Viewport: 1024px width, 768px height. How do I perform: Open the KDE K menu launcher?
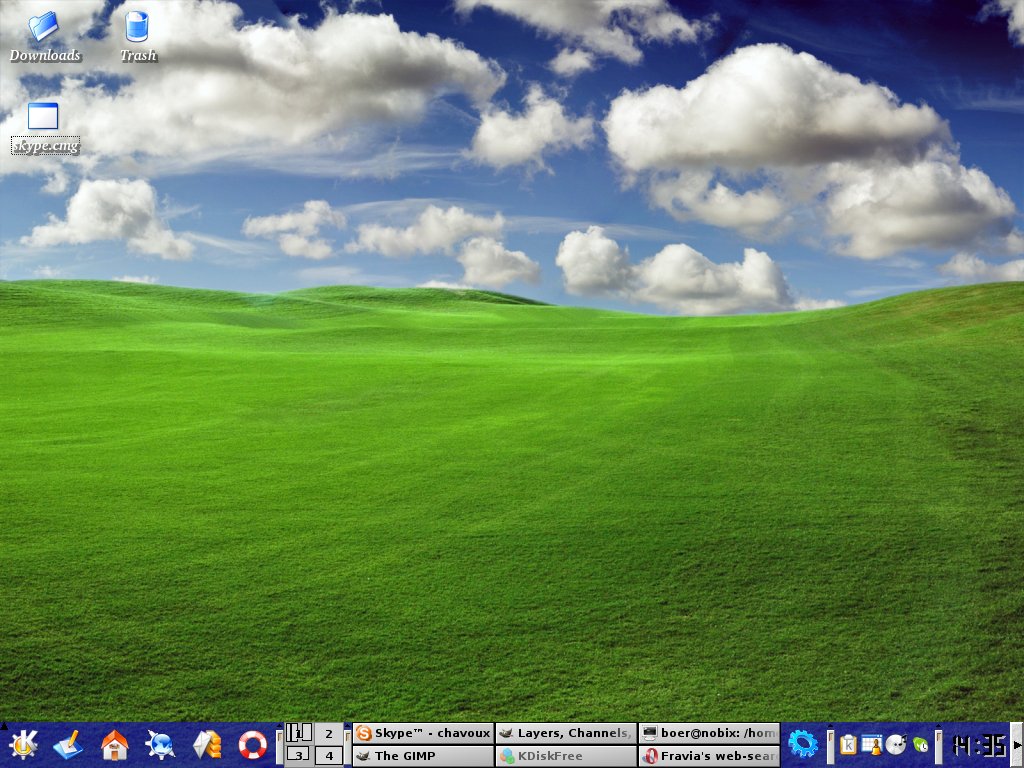[x=23, y=745]
